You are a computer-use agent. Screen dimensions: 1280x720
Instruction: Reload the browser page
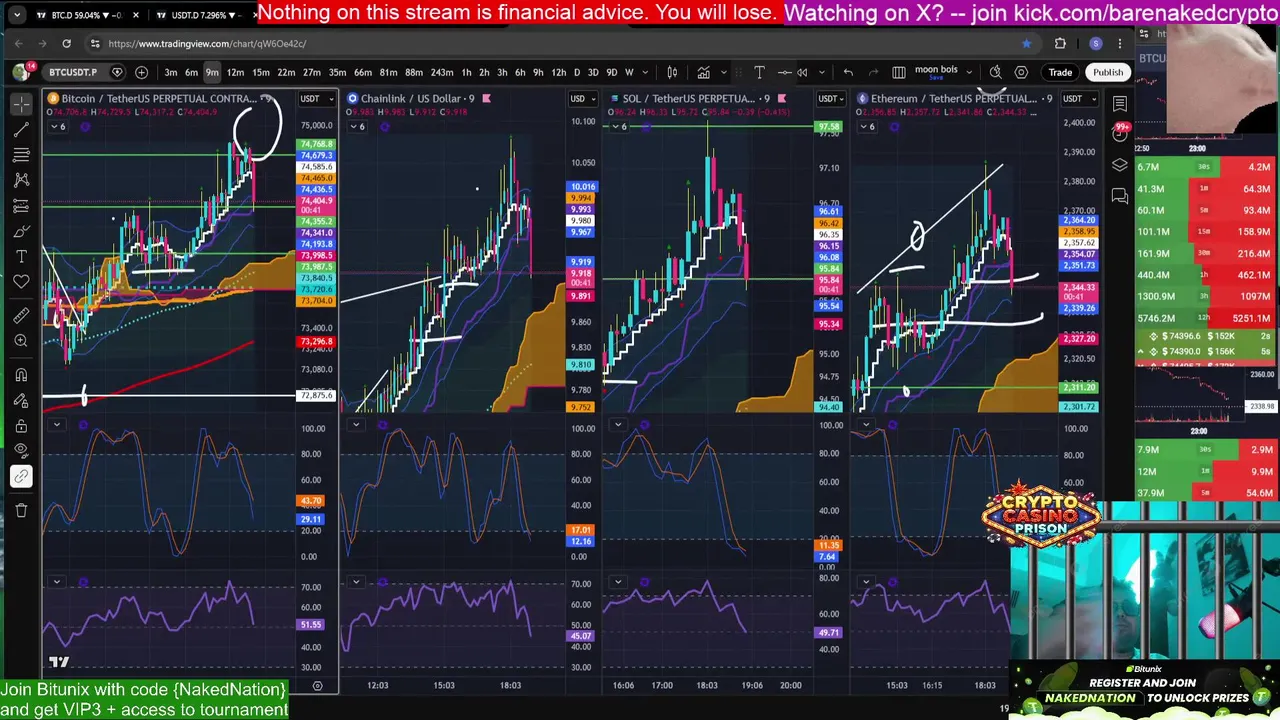[x=66, y=43]
